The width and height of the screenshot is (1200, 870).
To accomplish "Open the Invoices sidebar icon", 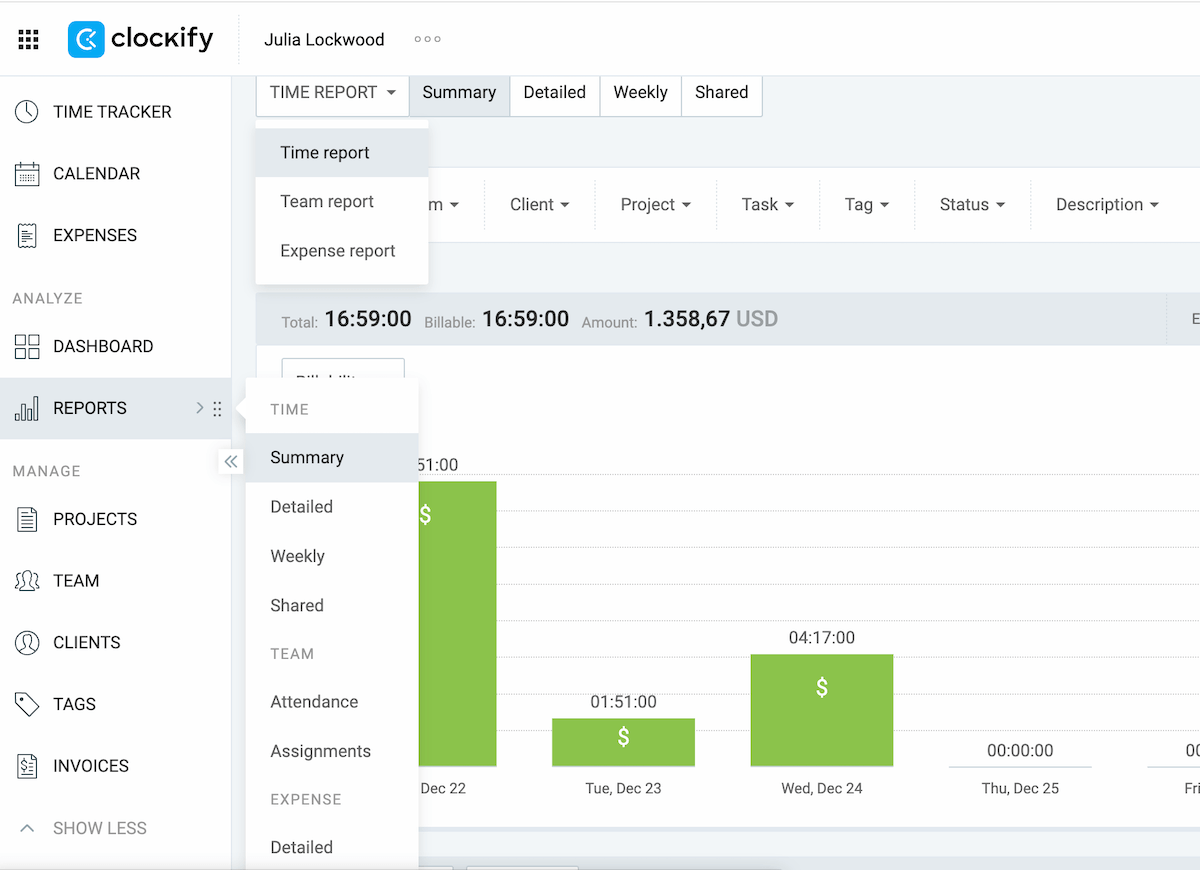I will [28, 765].
